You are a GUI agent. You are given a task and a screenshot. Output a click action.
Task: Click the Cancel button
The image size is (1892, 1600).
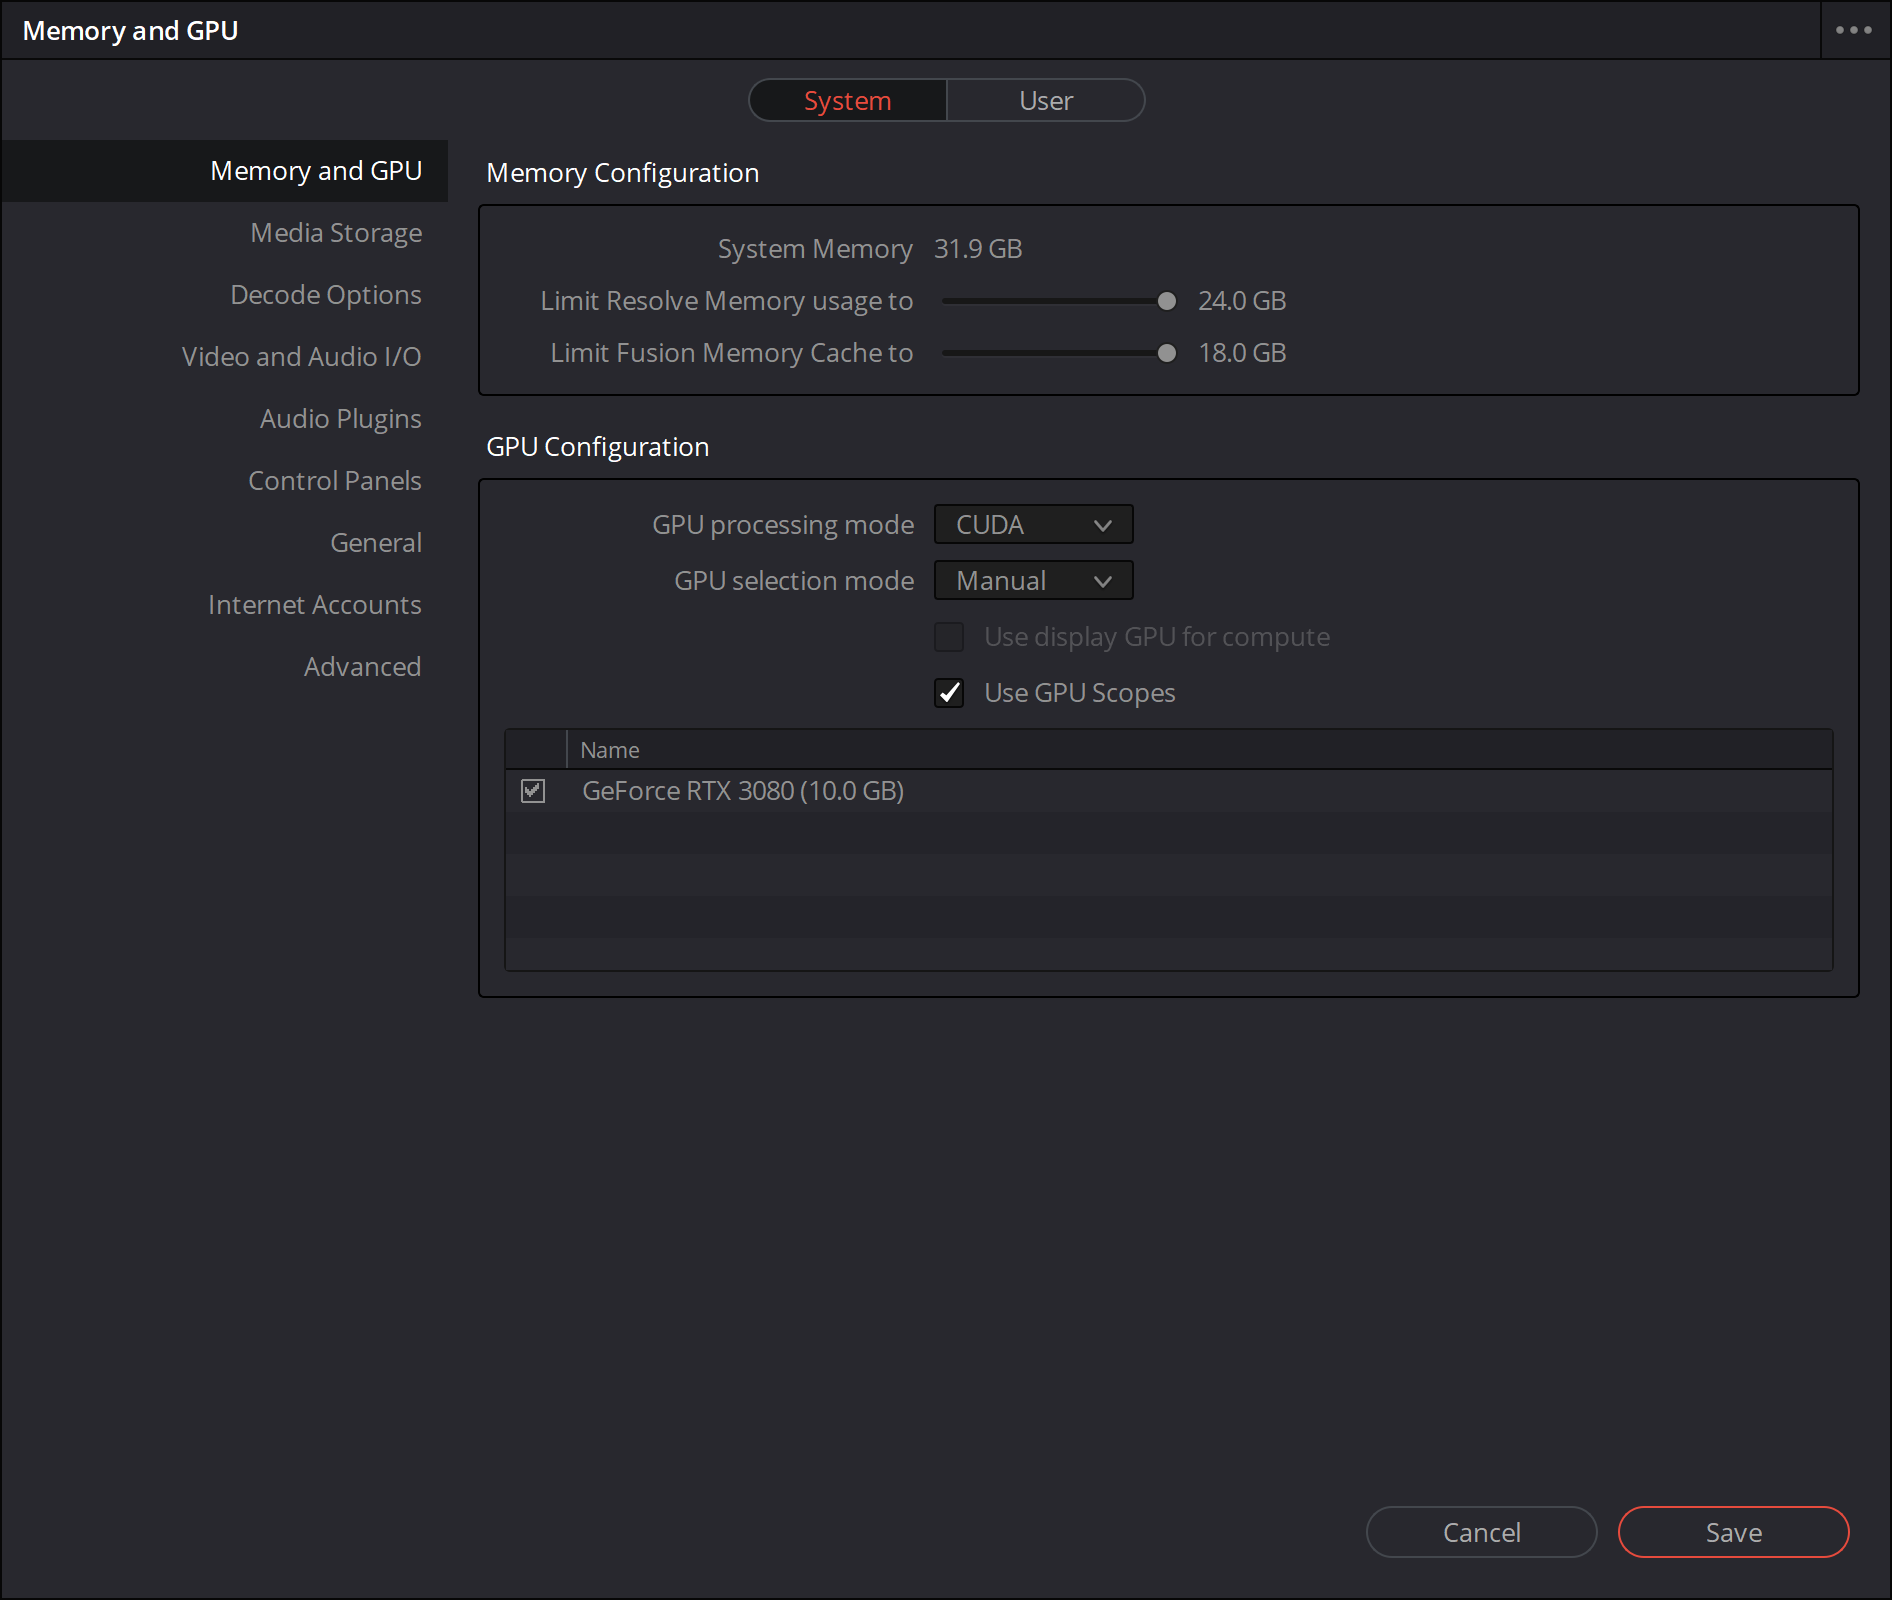point(1481,1532)
